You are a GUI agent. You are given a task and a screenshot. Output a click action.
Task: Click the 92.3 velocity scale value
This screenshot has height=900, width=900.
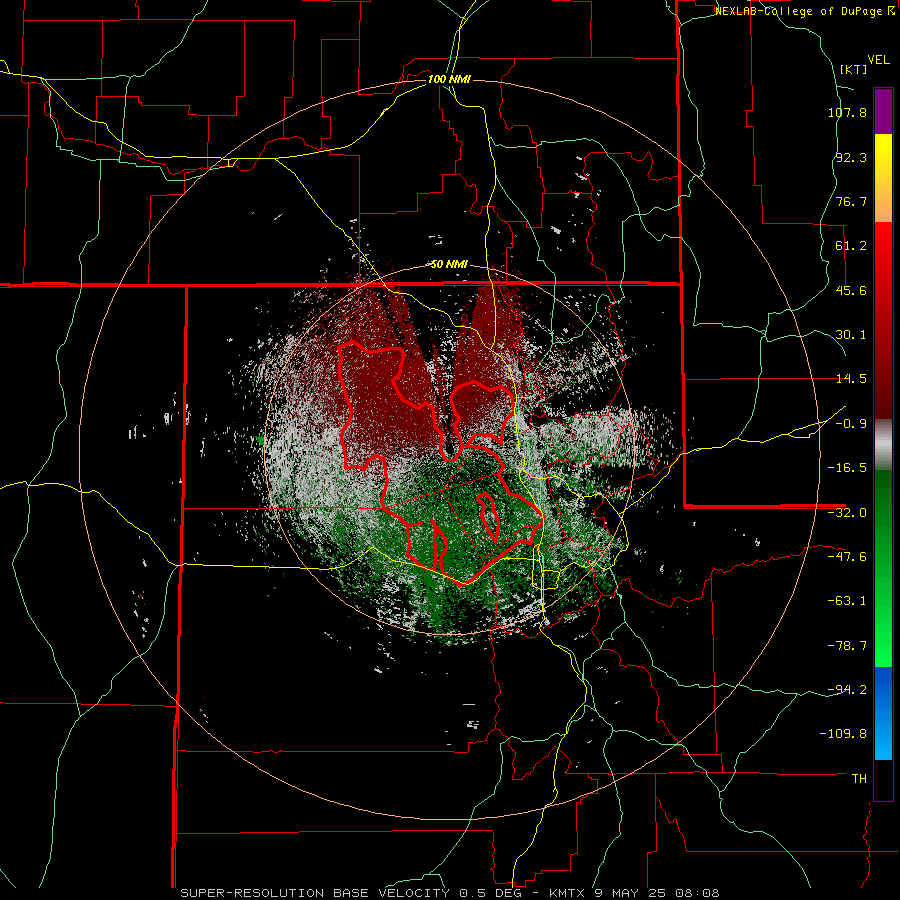click(x=851, y=157)
